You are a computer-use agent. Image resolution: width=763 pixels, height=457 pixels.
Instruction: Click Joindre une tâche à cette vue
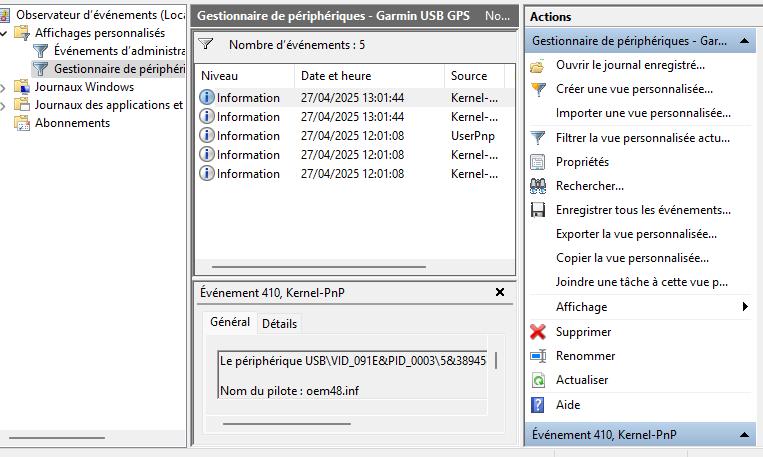[x=642, y=282]
